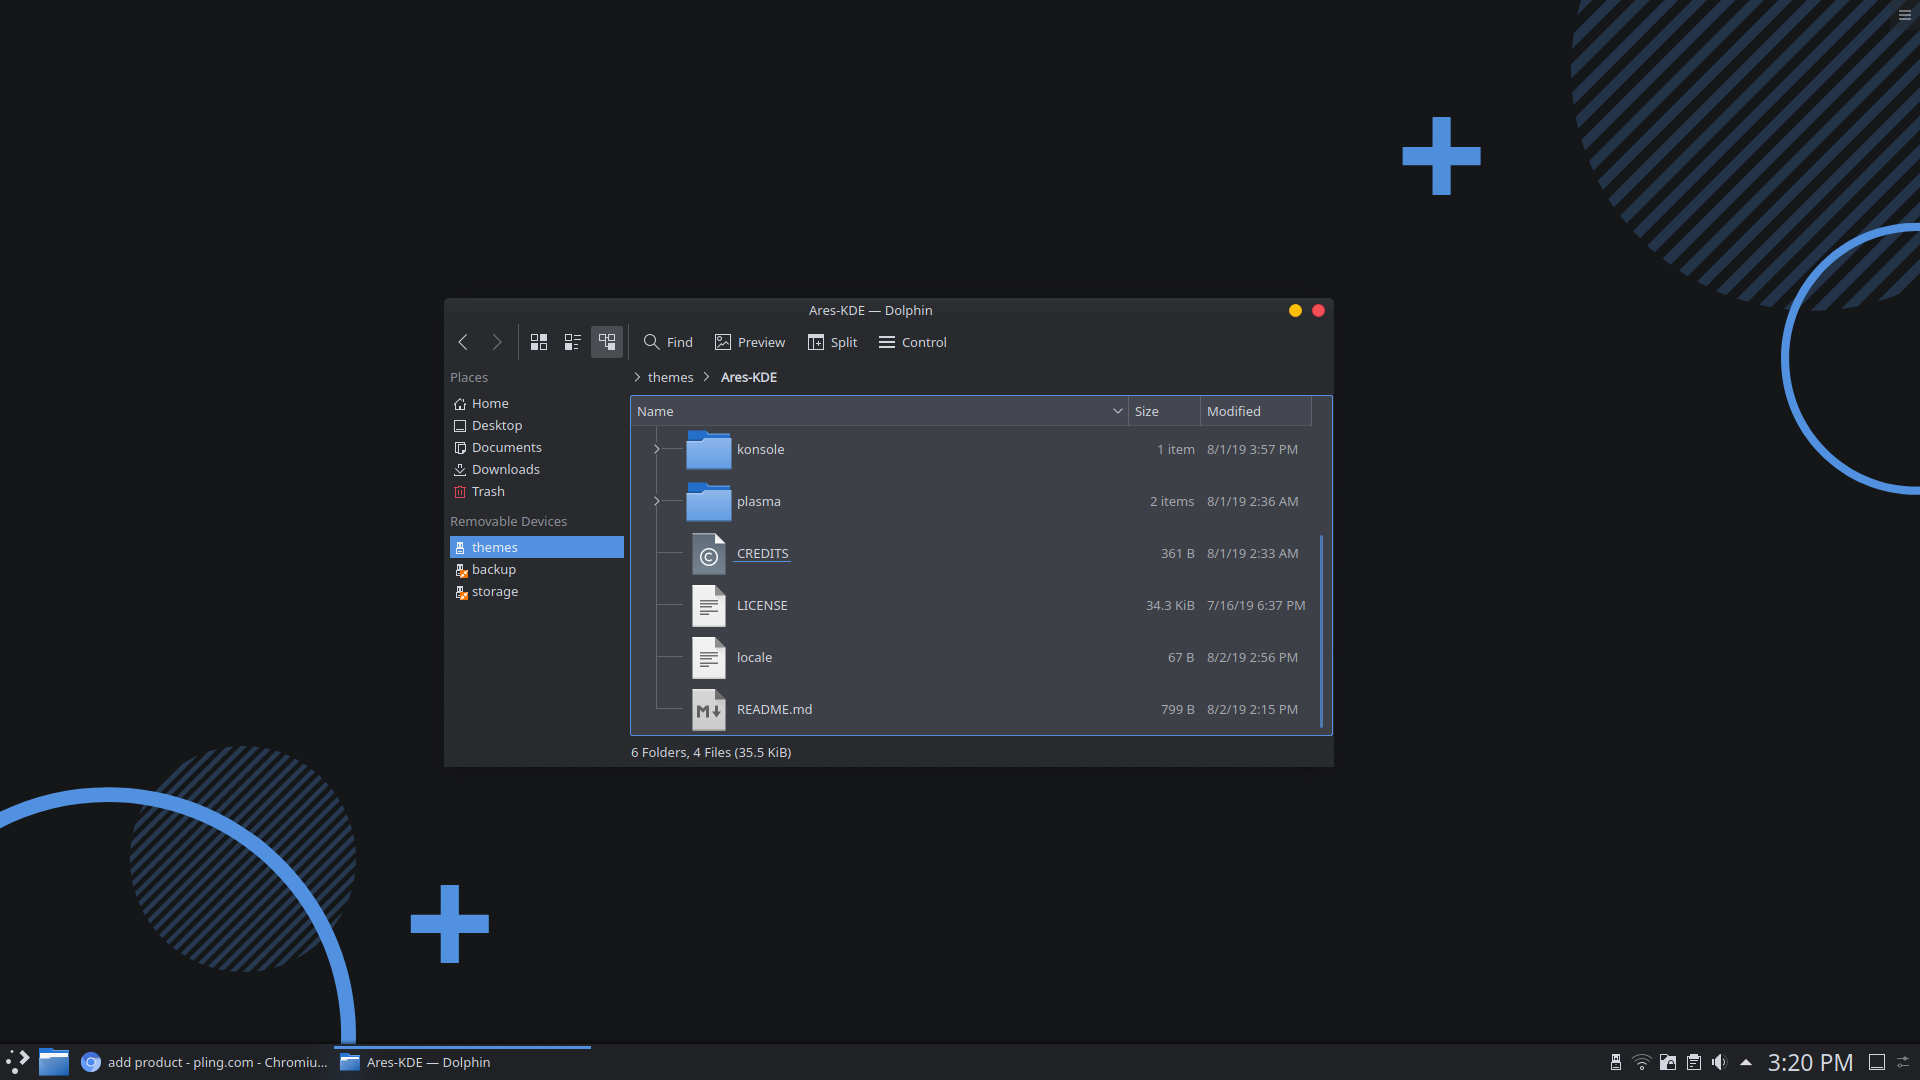This screenshot has height=1080, width=1920.
Task: Switch to Details view mode
Action: click(x=607, y=342)
